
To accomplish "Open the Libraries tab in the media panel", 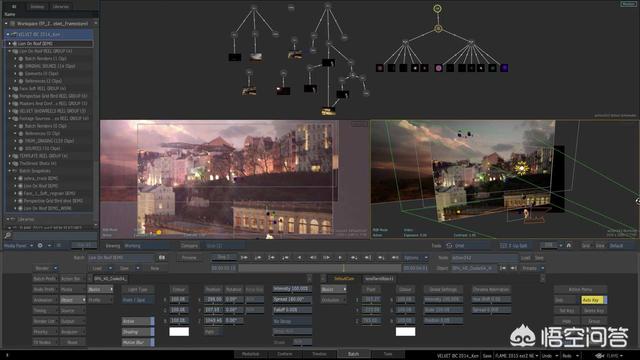I will point(61,7).
